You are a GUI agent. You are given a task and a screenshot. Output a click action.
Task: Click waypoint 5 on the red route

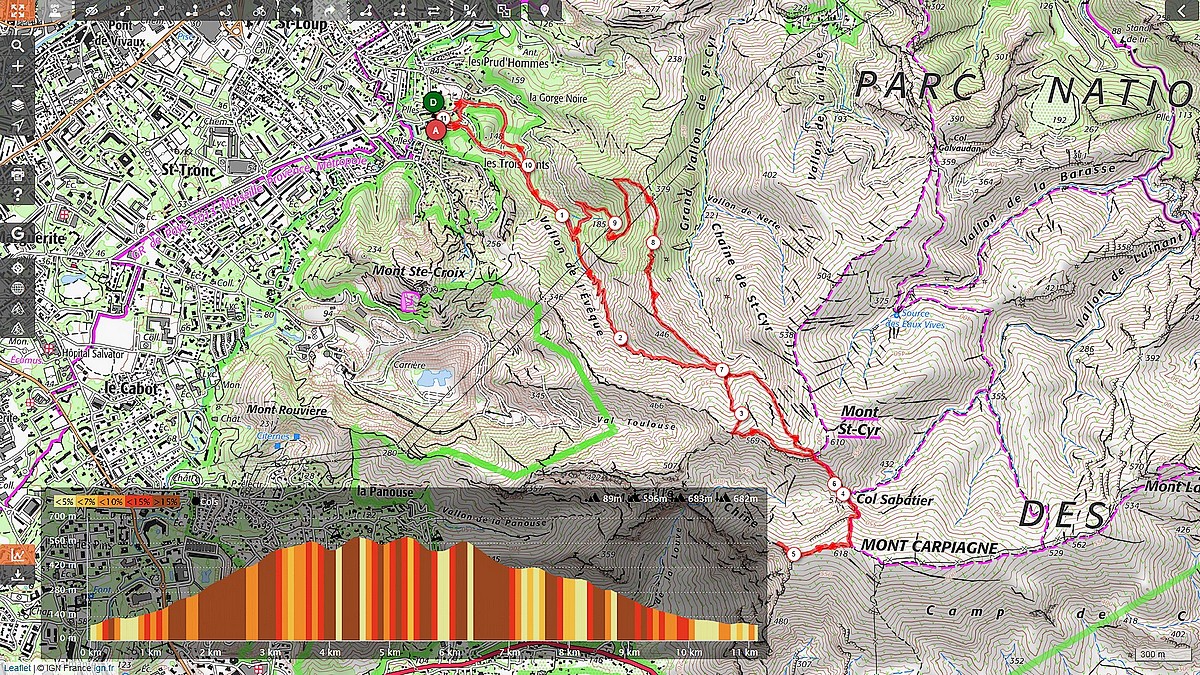(793, 553)
